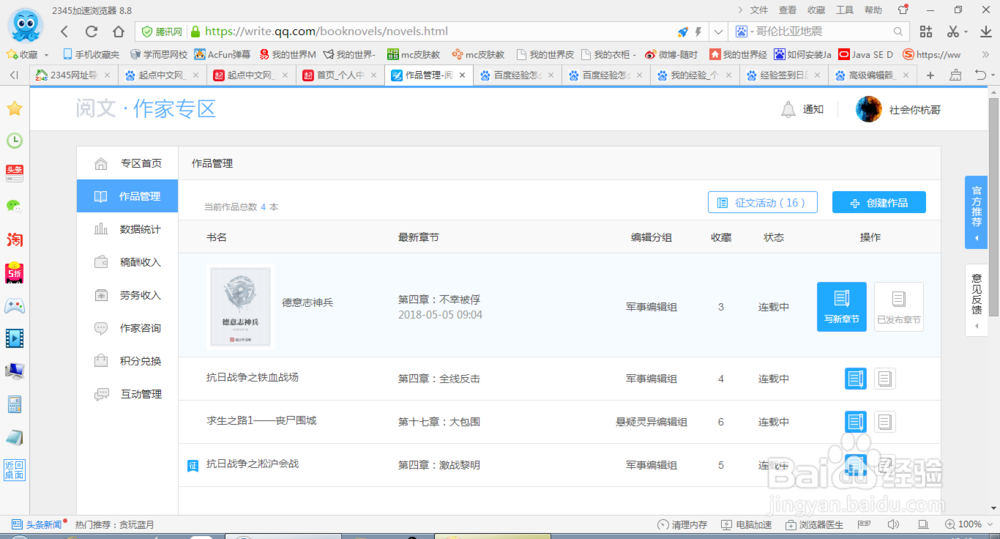The width and height of the screenshot is (1000, 539).
Task: Select 作品管理 in sidebar
Action: pyautogui.click(x=128, y=196)
